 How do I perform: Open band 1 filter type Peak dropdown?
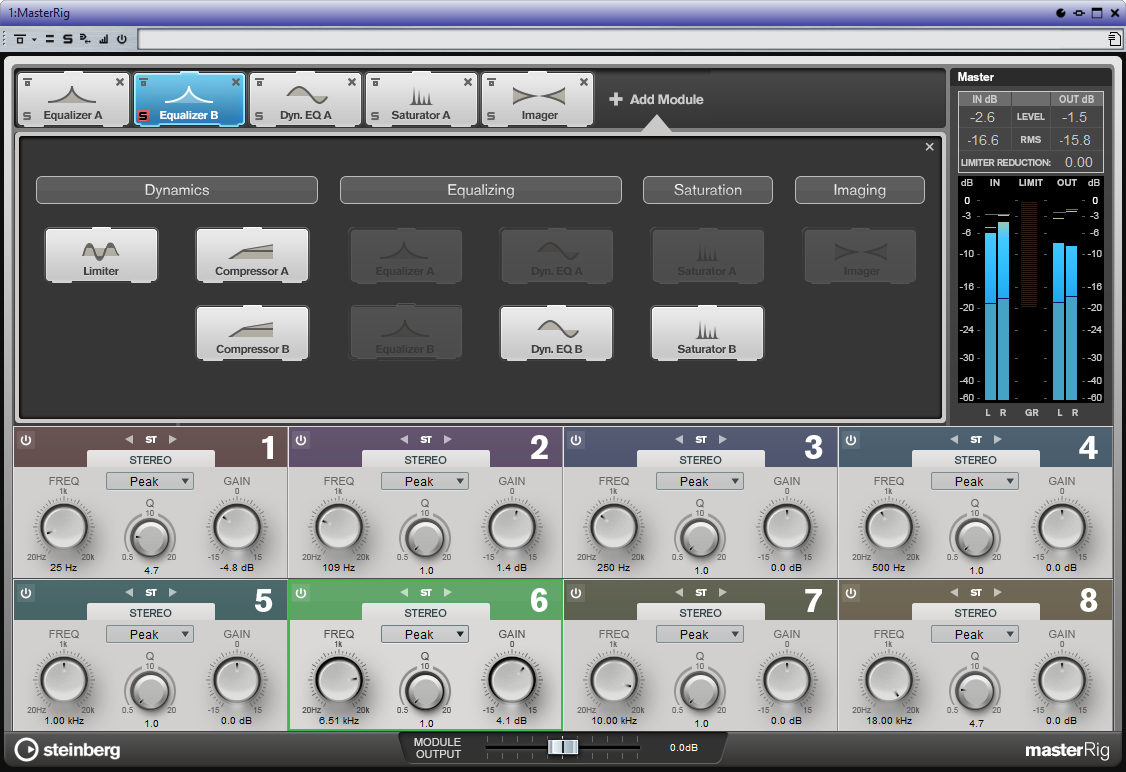tap(150, 481)
